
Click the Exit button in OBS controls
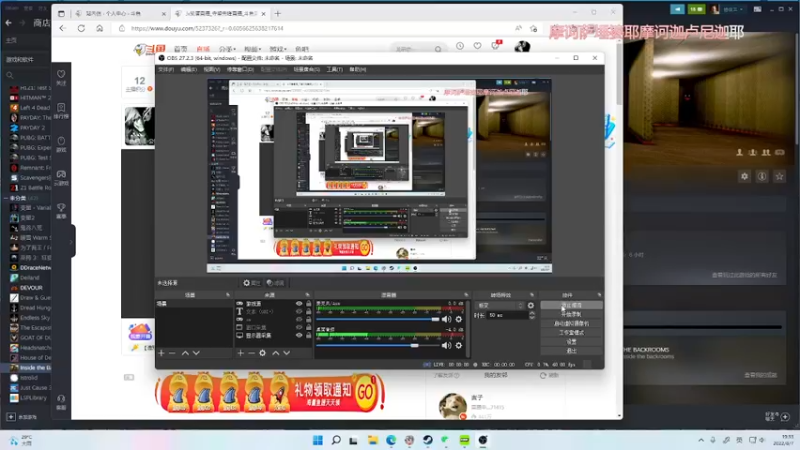click(571, 351)
